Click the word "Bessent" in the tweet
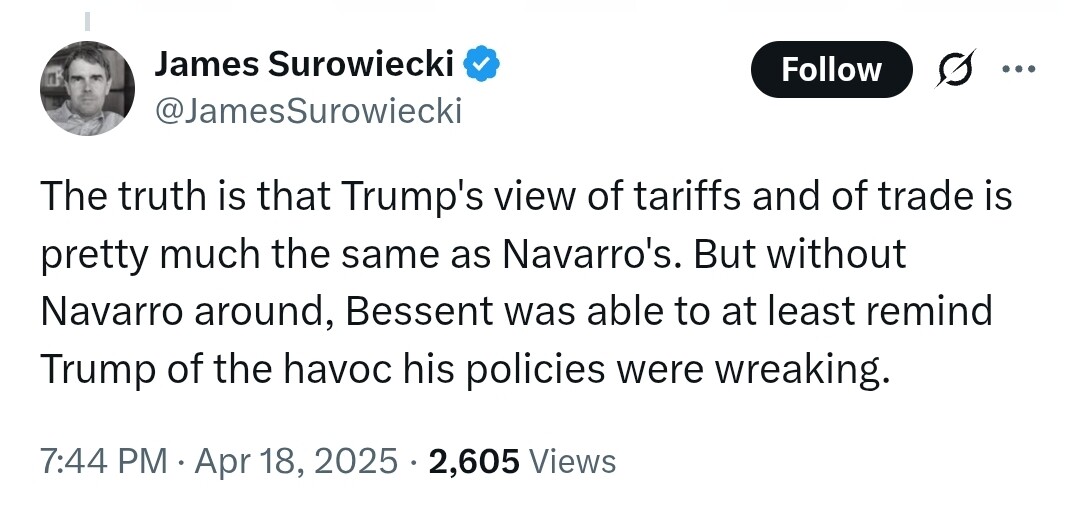The image size is (1080, 525). tap(419, 311)
